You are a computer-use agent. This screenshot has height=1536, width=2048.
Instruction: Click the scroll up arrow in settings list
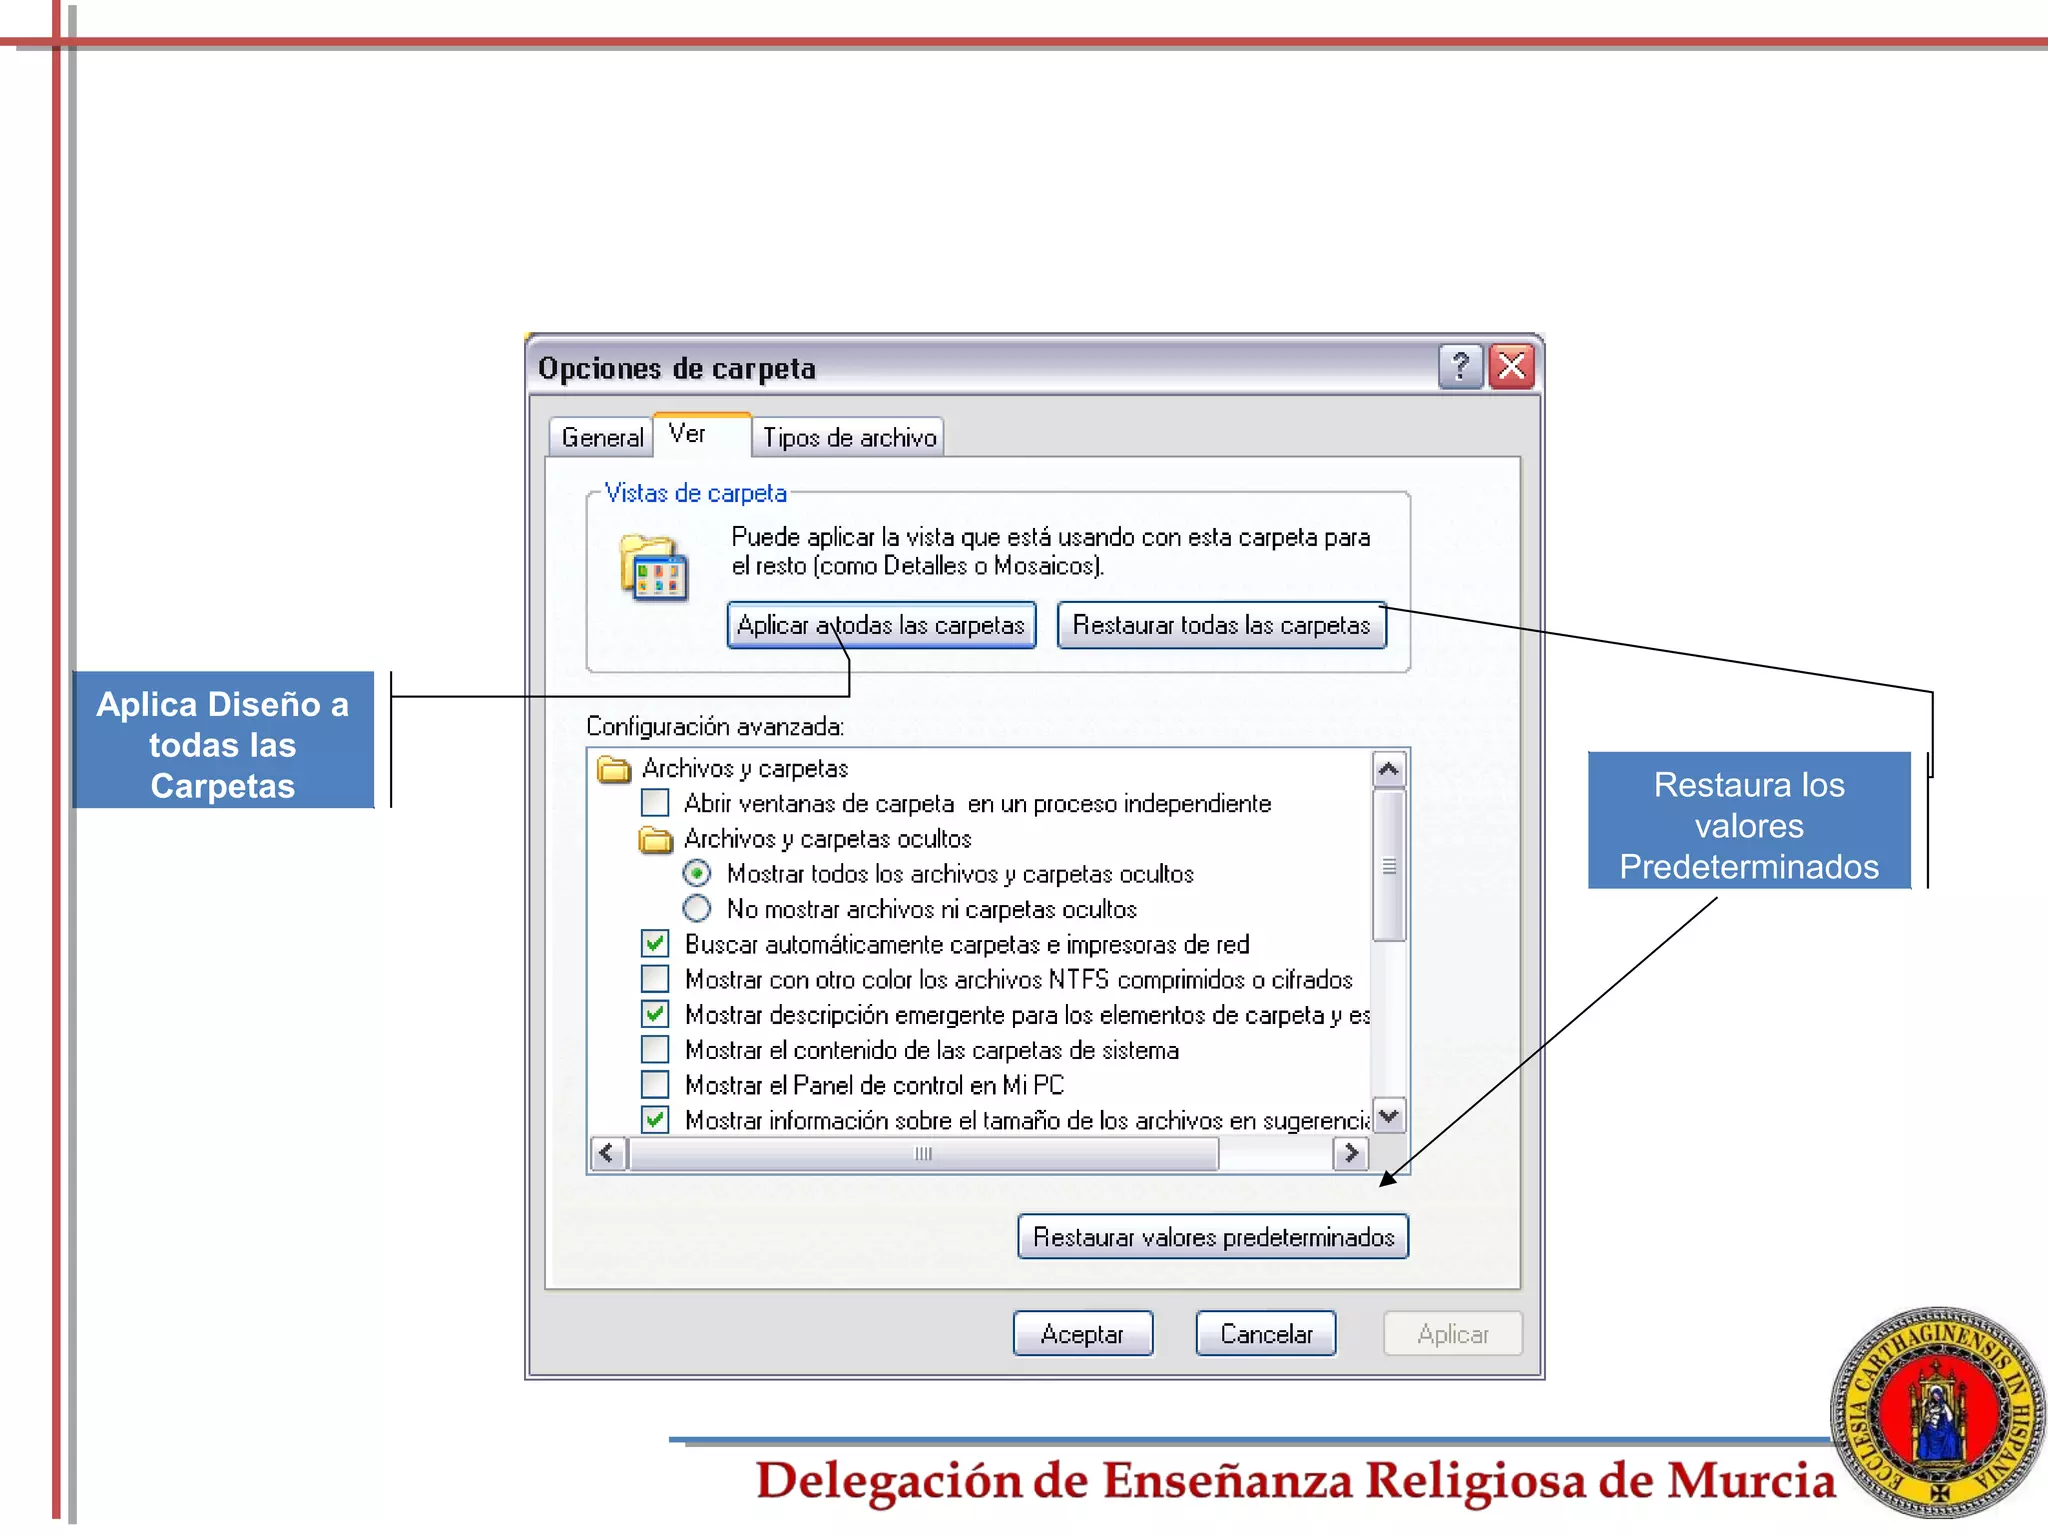click(1389, 770)
